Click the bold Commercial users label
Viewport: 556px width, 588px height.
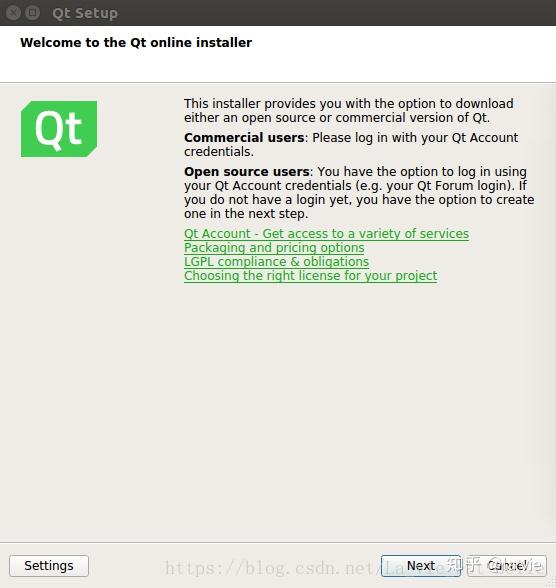pyautogui.click(x=244, y=138)
